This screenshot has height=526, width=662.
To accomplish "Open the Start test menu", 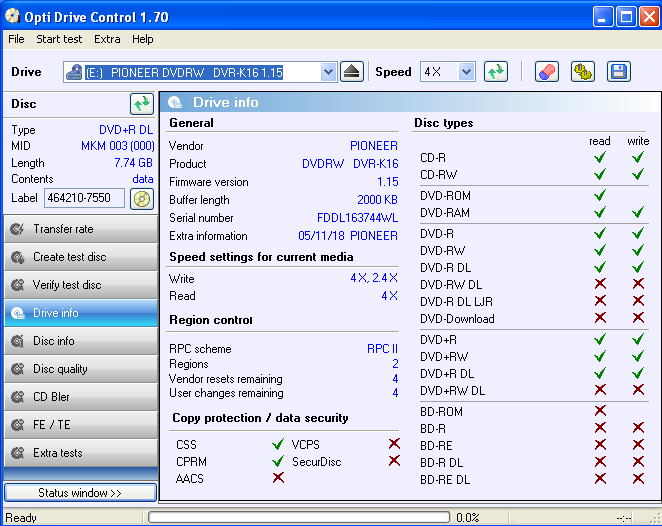I will (59, 39).
